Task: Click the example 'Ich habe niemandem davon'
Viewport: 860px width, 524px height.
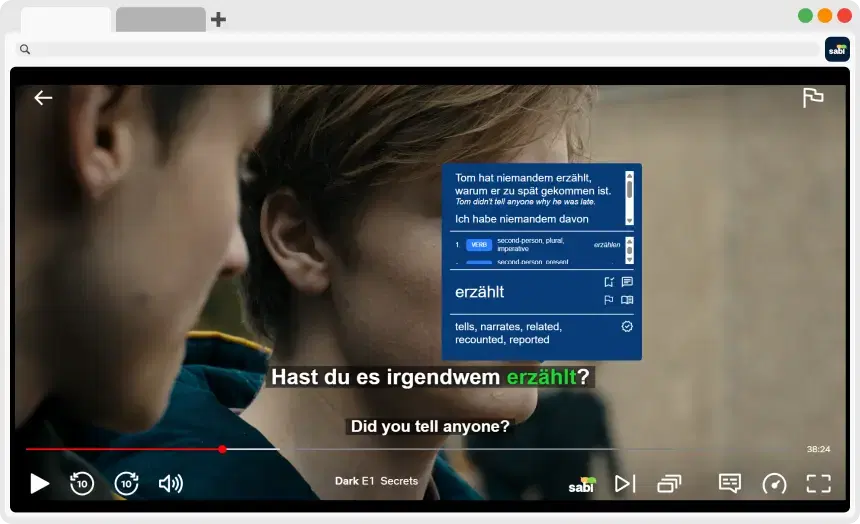Action: 522,219
